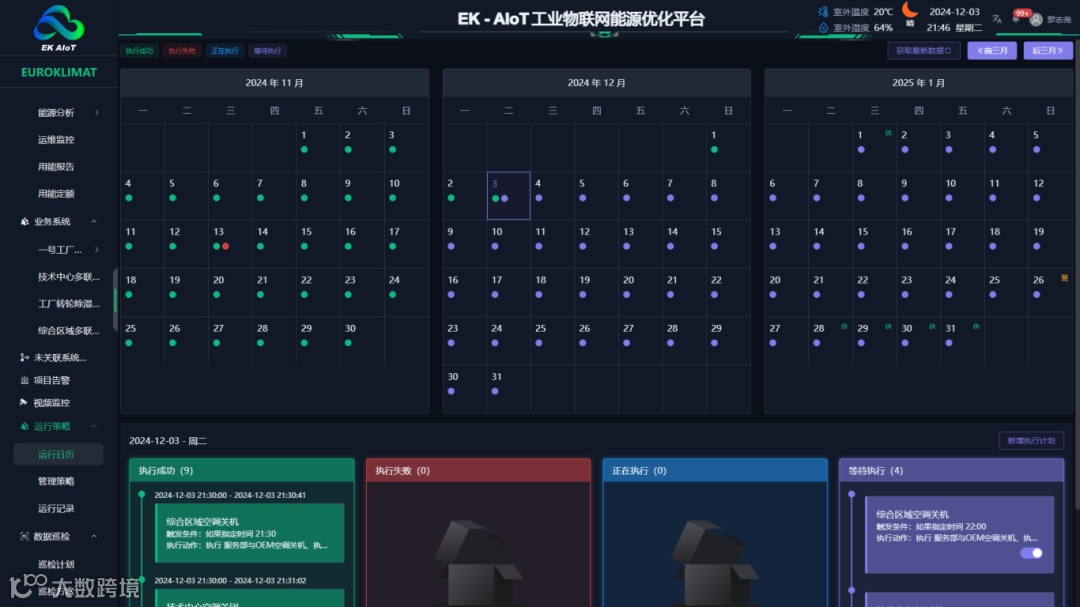Open 巡检计划 menu item
1080x607 pixels.
tap(56, 564)
